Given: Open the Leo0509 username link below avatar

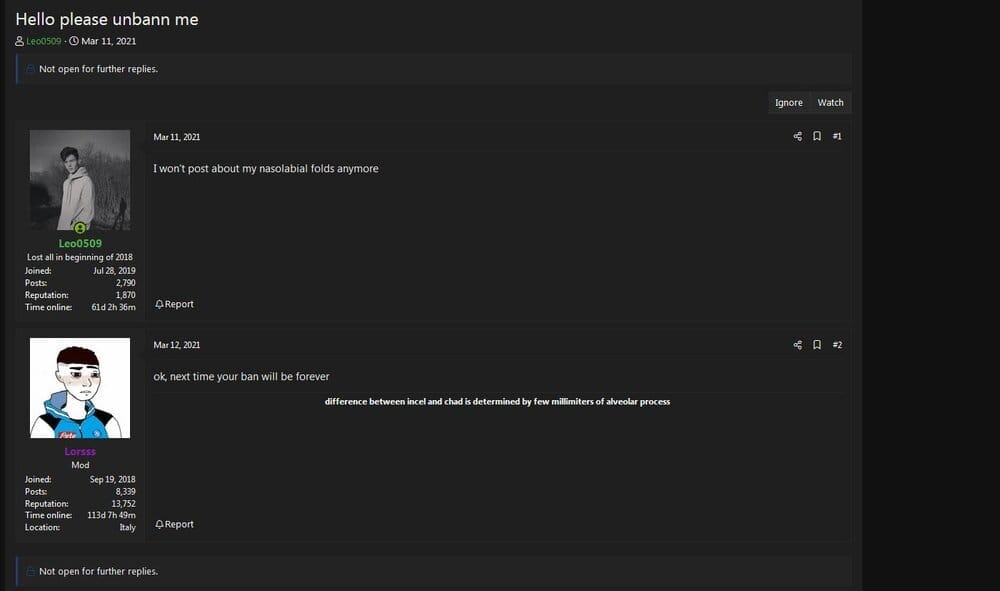Looking at the screenshot, I should coord(80,243).
